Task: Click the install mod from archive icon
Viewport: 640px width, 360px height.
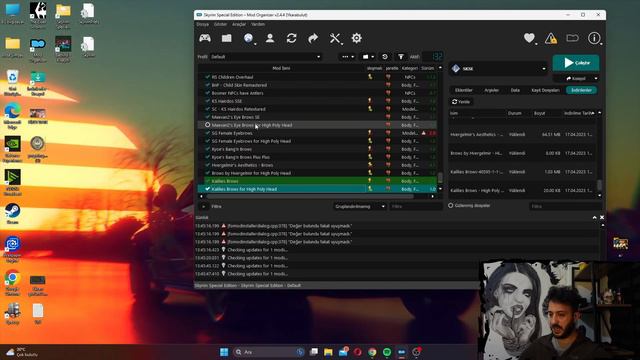Action: click(x=227, y=38)
